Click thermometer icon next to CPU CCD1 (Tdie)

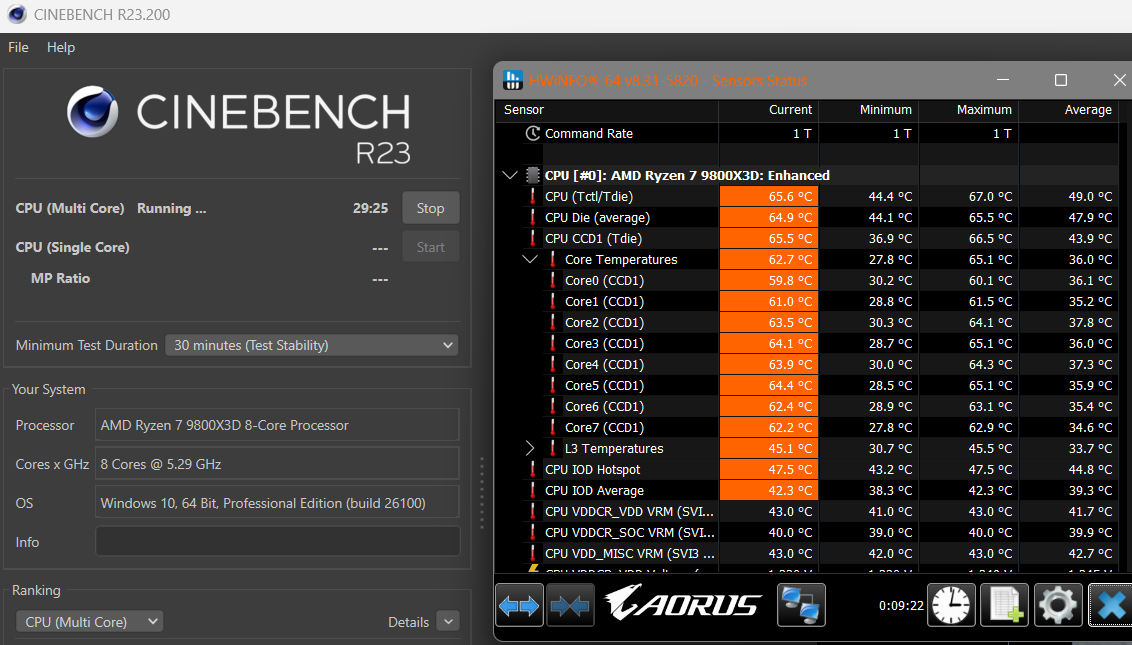(533, 238)
